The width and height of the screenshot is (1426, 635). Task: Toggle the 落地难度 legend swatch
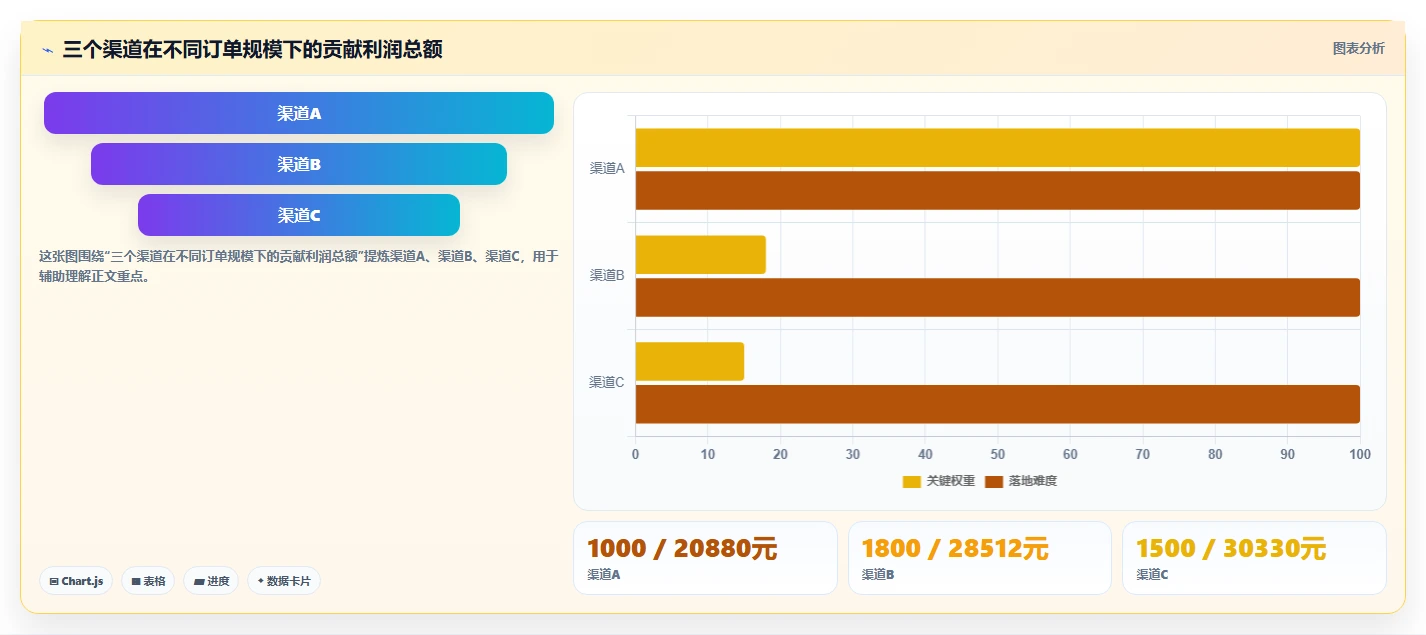click(x=994, y=481)
